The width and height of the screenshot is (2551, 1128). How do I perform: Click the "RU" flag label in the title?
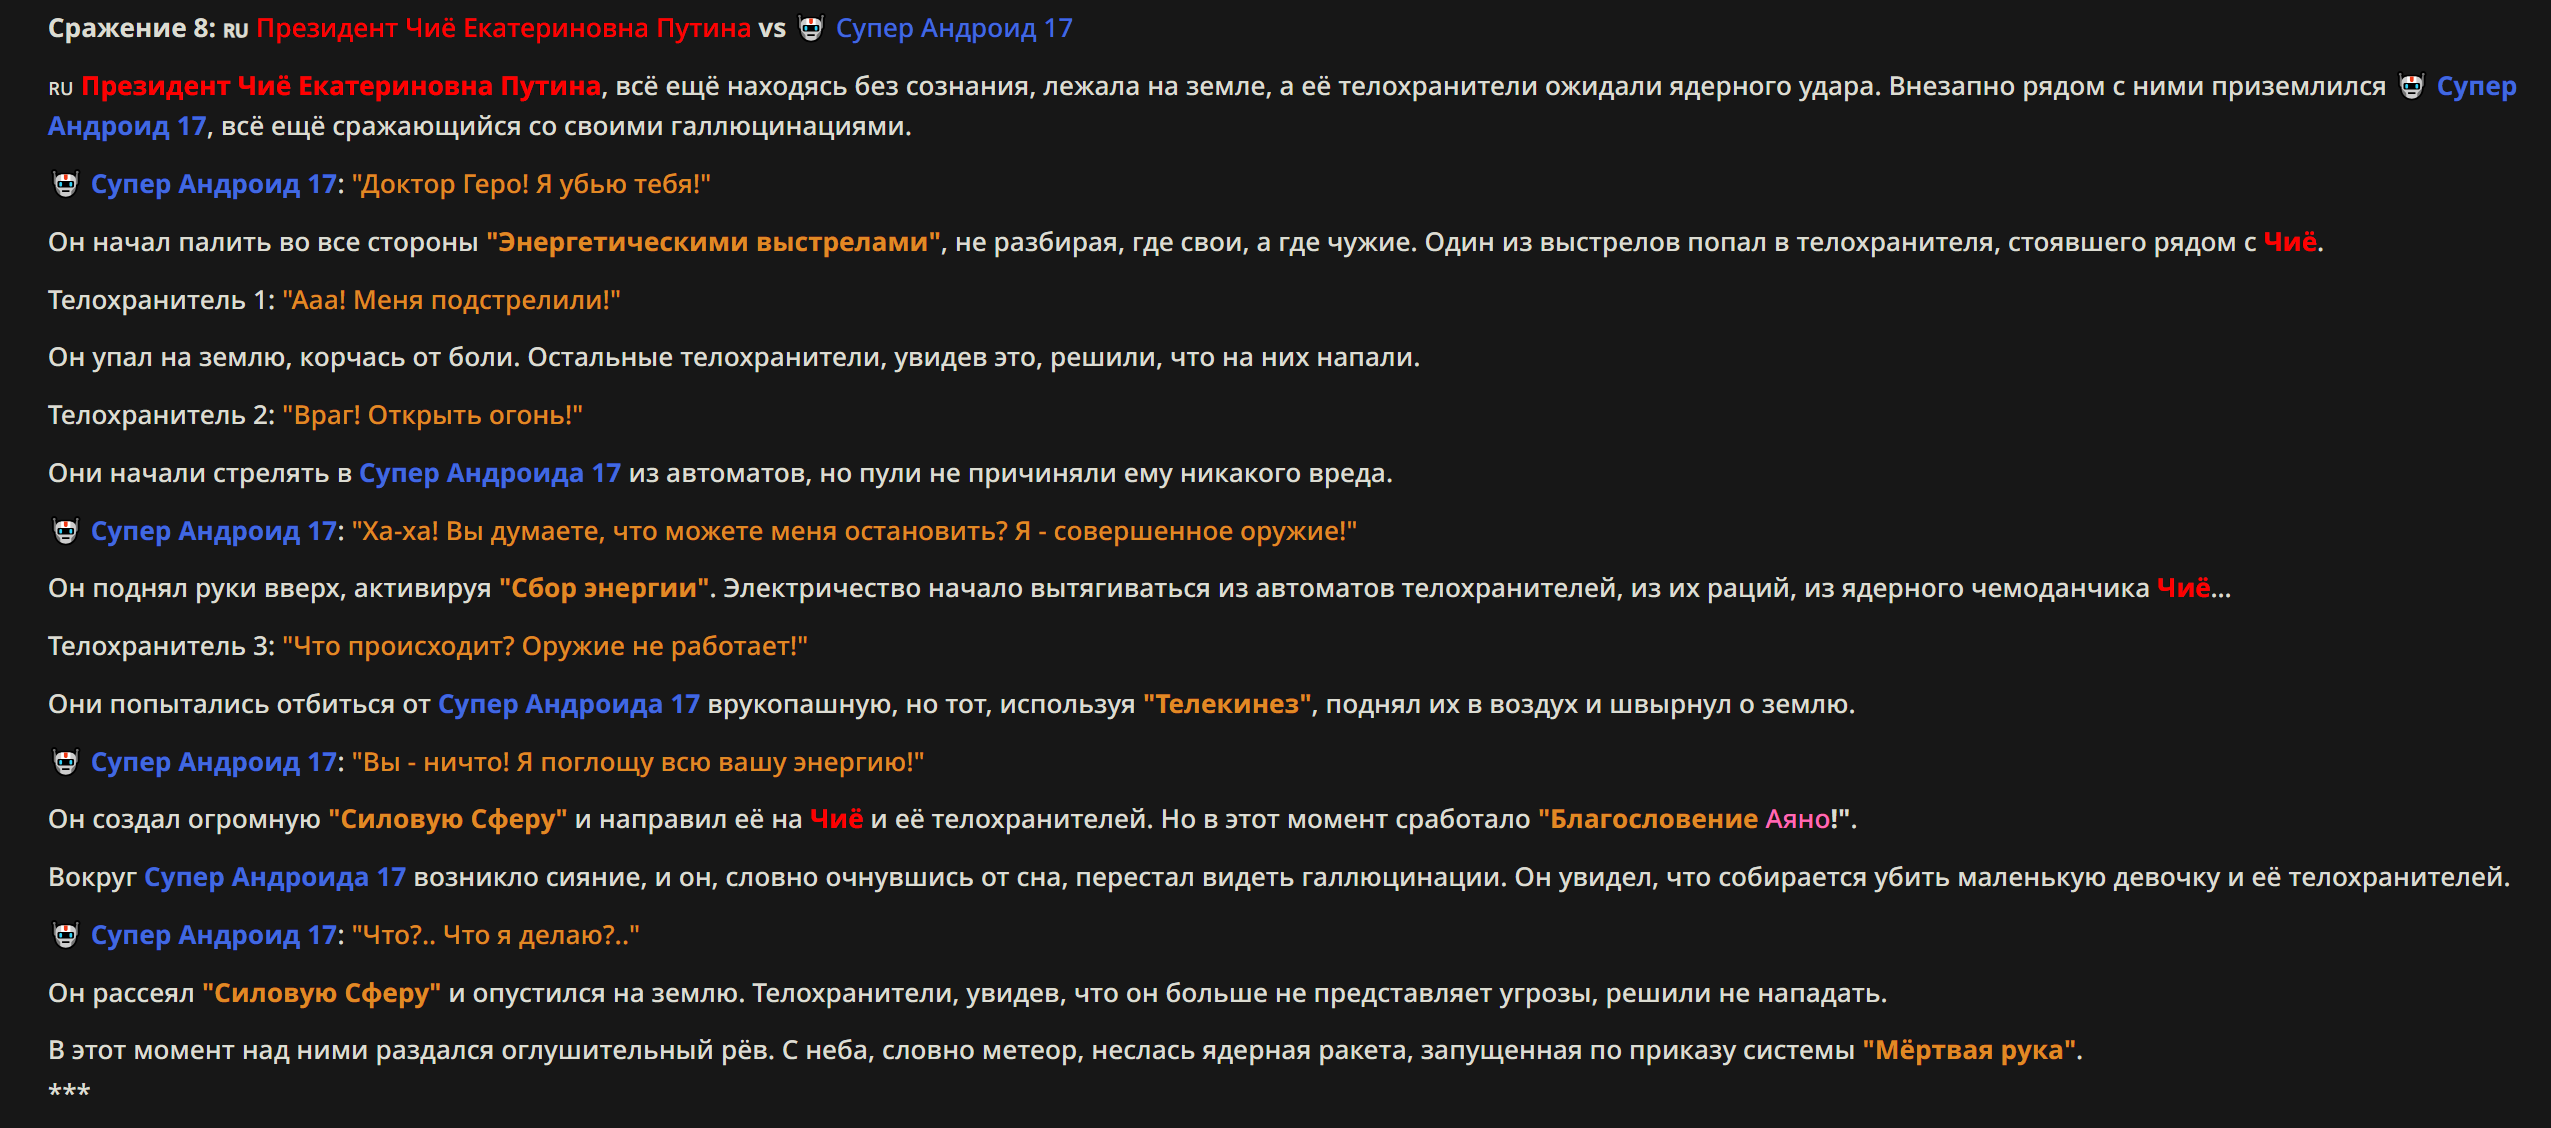pyautogui.click(x=235, y=30)
